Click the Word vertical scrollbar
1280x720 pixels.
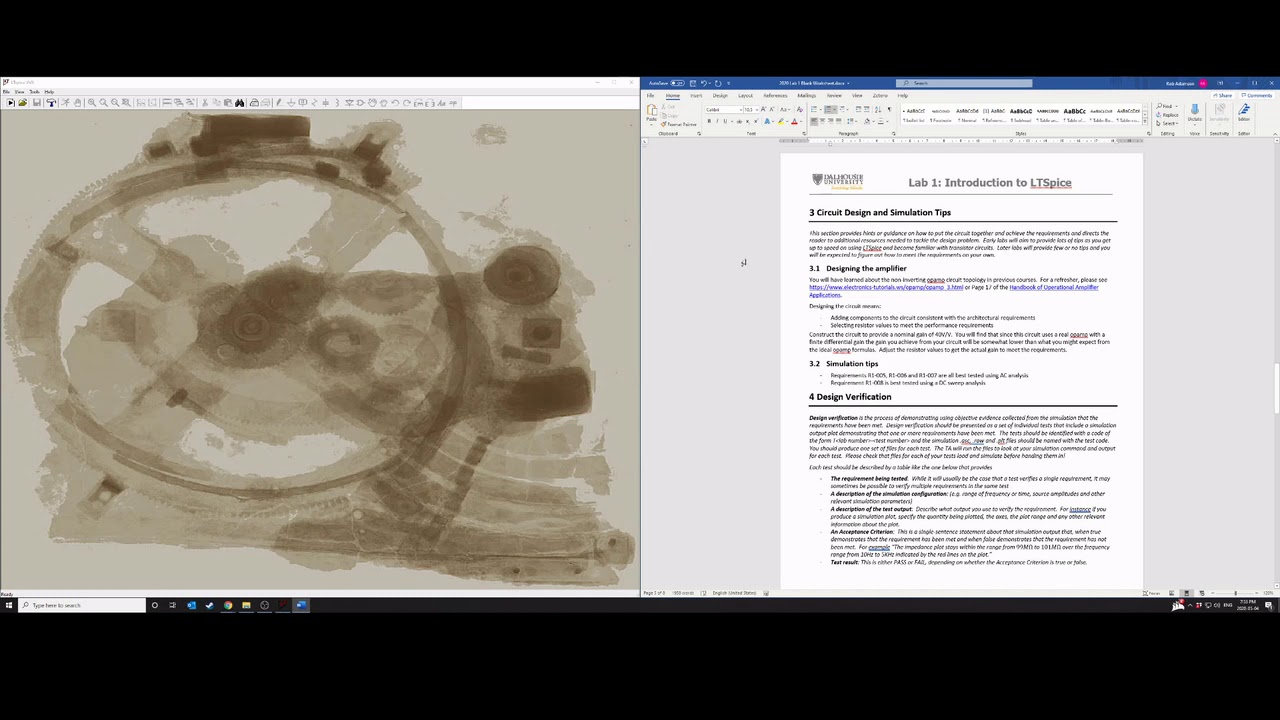coord(1276,365)
